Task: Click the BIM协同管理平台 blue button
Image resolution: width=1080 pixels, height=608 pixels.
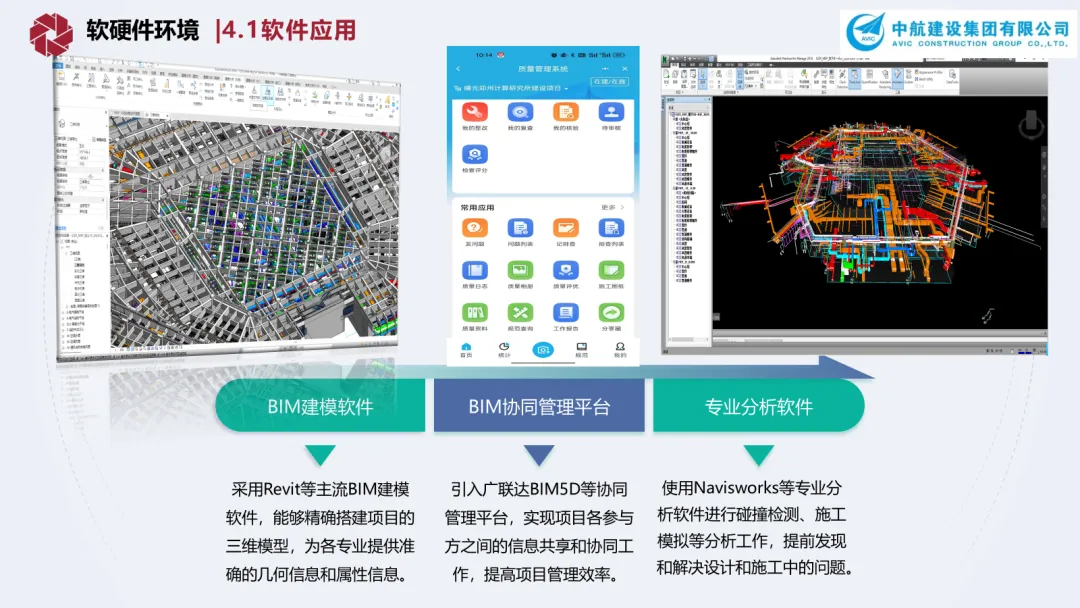Action: 539,406
